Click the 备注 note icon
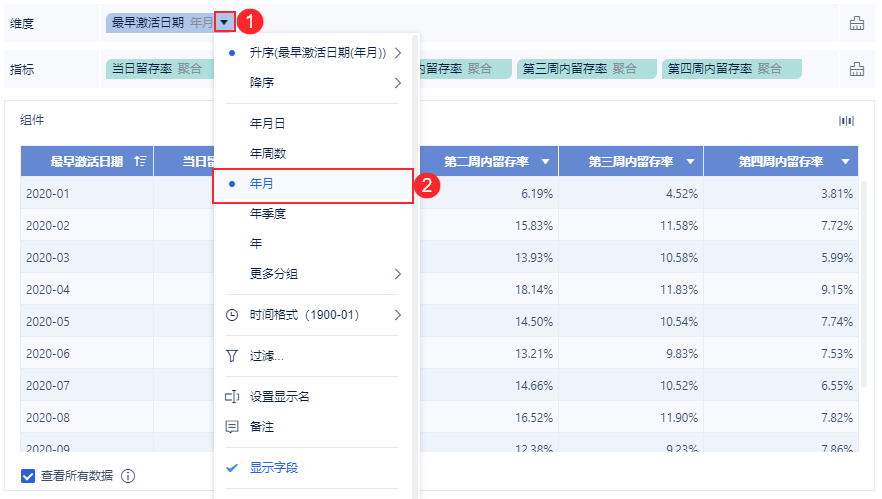882x499 pixels. 232,427
